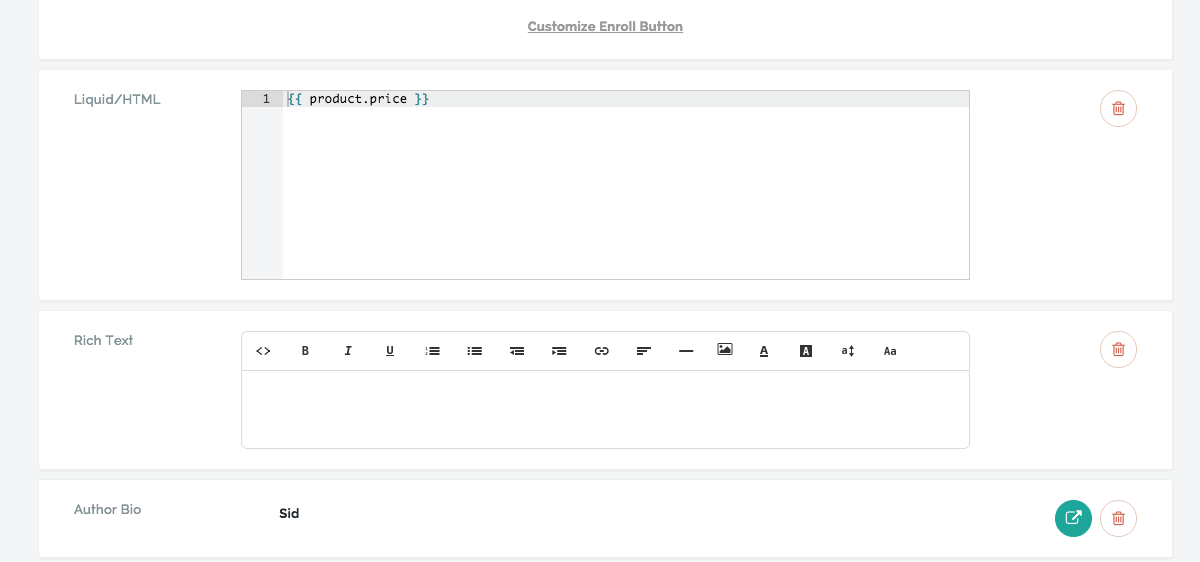Insert an unordered bullet list
The width and height of the screenshot is (1200, 562).
(475, 351)
